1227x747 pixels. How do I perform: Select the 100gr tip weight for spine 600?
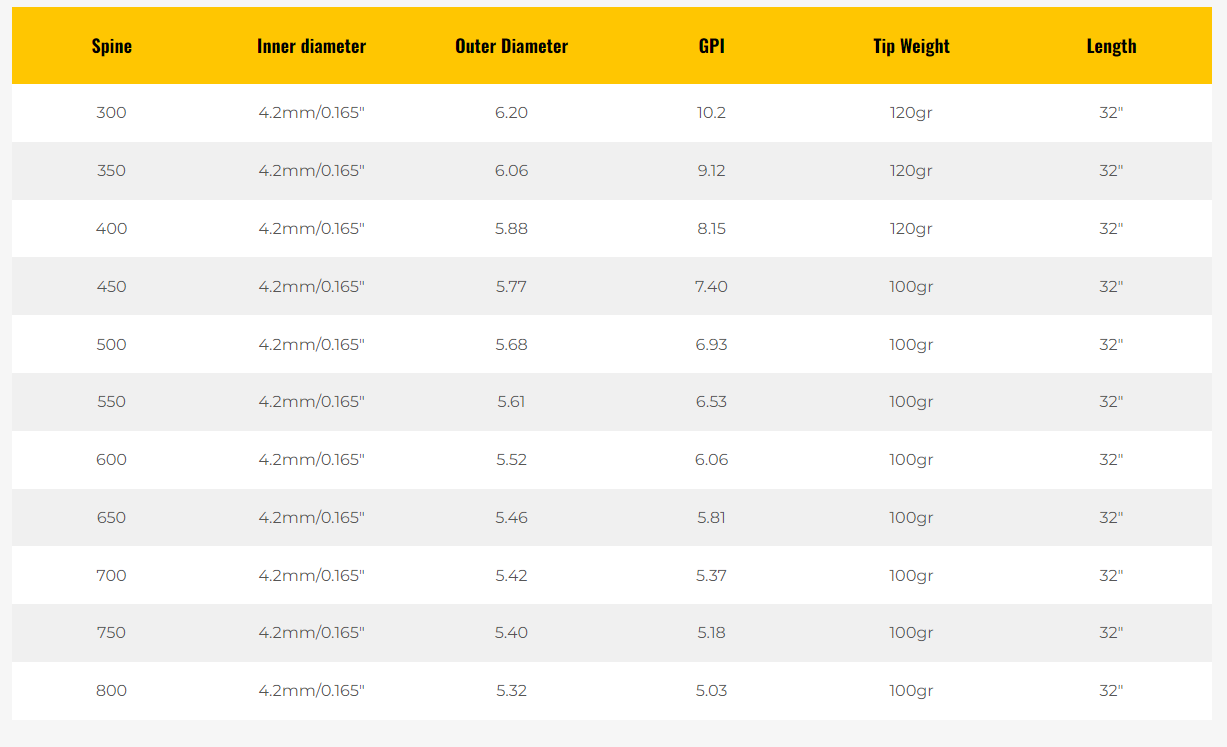[911, 460]
